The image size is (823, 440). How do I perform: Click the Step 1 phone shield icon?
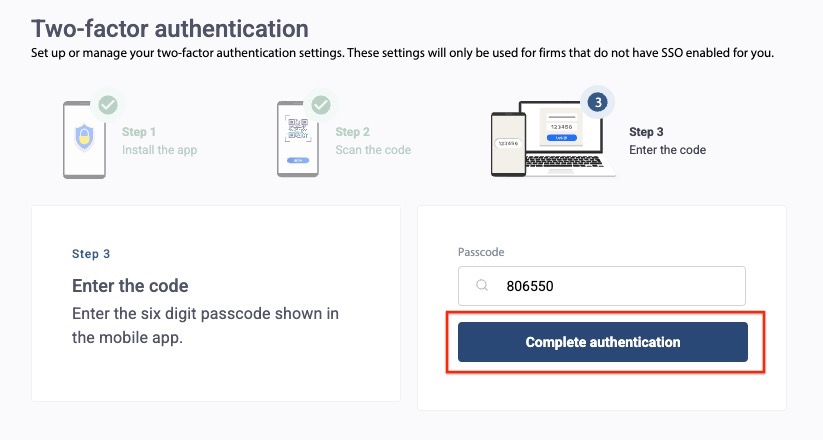[x=84, y=139]
